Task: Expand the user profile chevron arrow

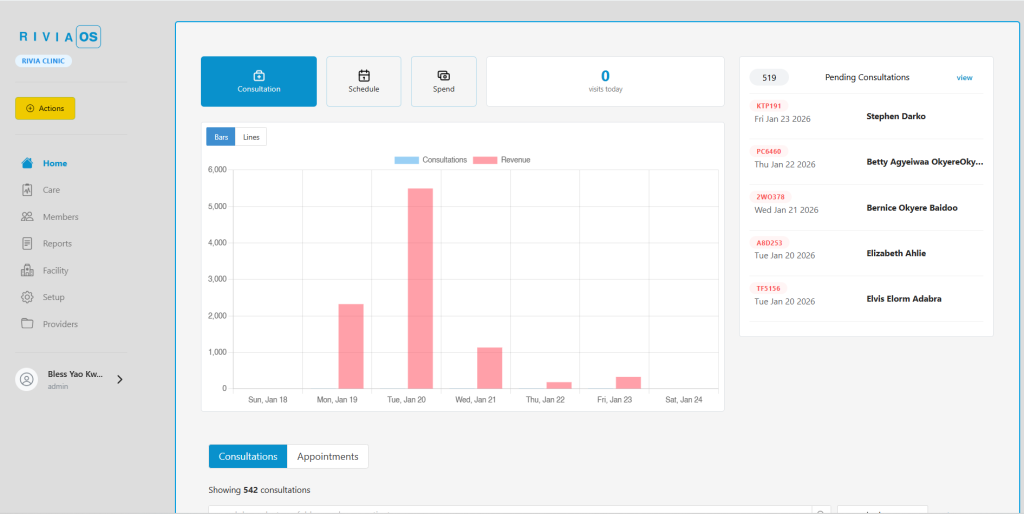Action: [119, 379]
